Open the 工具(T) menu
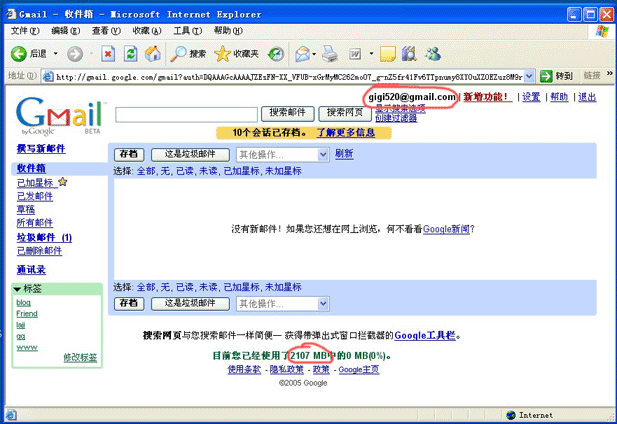This screenshot has height=424, width=617. [188, 31]
